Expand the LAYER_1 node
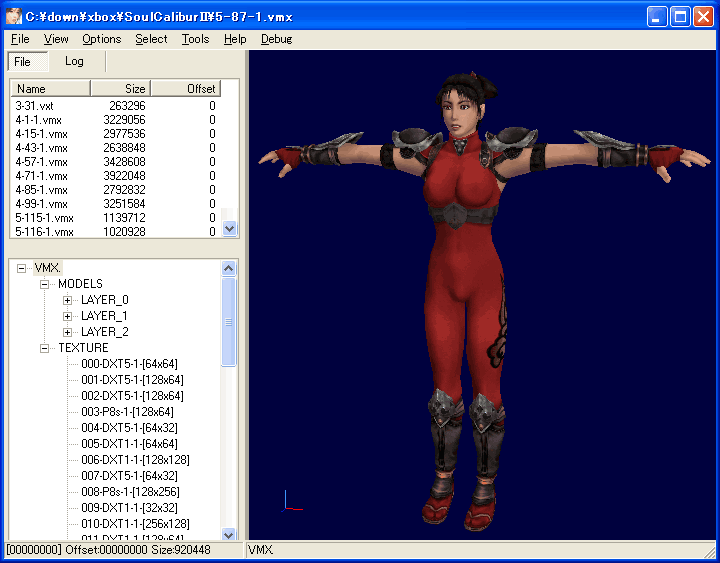This screenshot has height=563, width=720. click(68, 316)
